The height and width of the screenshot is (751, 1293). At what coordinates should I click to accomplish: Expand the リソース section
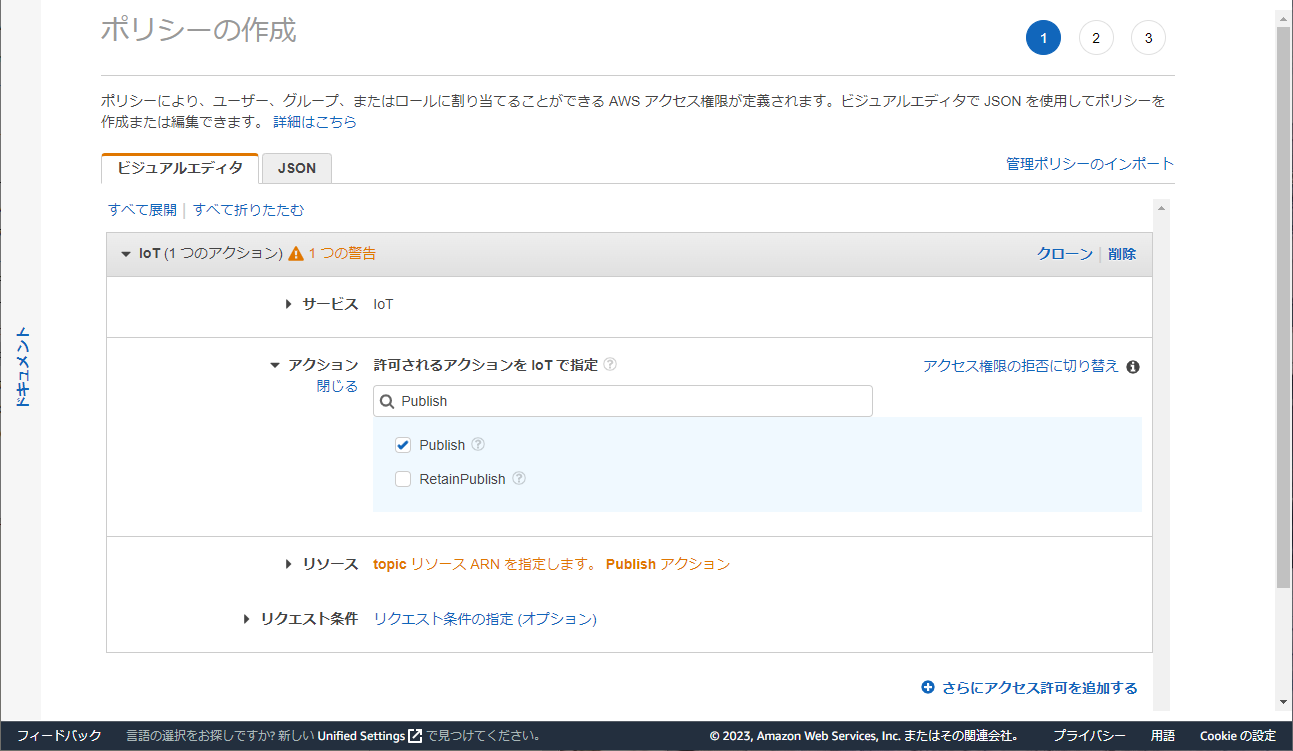289,564
